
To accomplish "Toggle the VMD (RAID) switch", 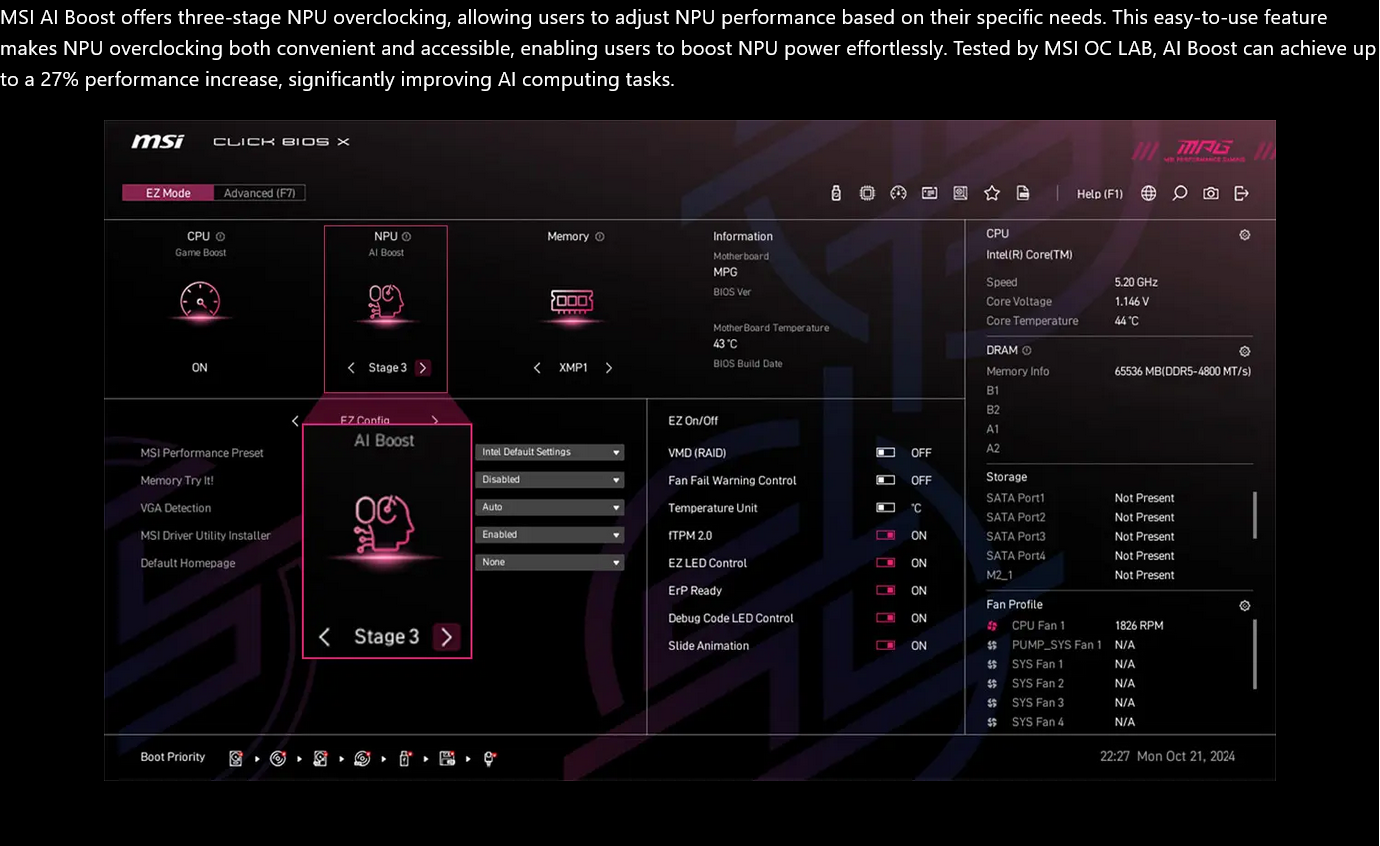I will click(885, 453).
